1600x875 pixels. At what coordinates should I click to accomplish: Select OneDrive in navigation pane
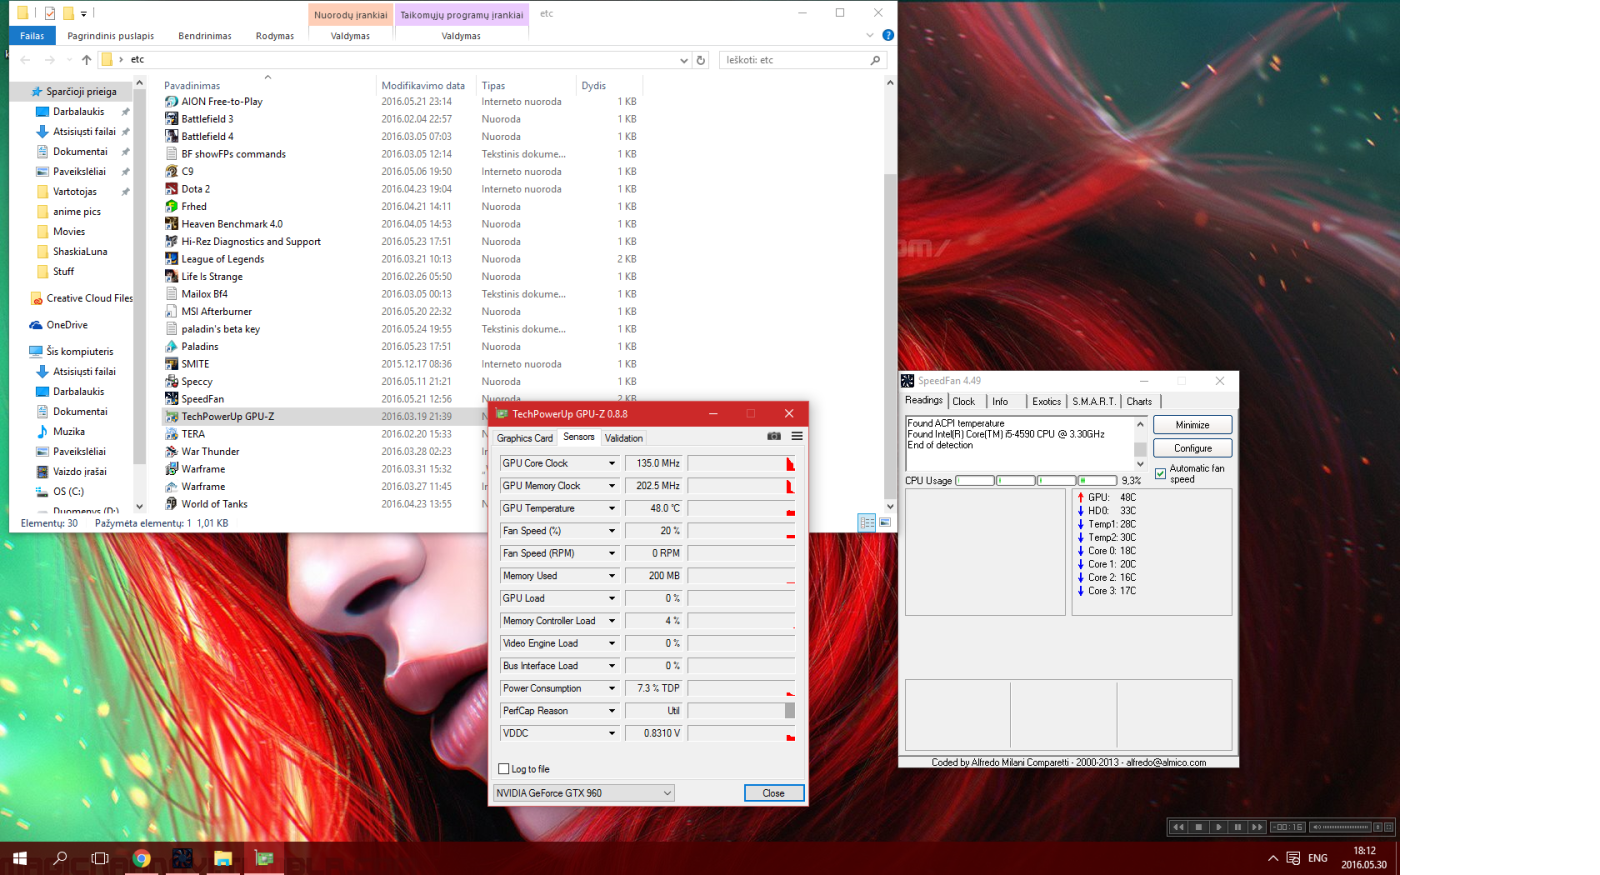tap(67, 325)
